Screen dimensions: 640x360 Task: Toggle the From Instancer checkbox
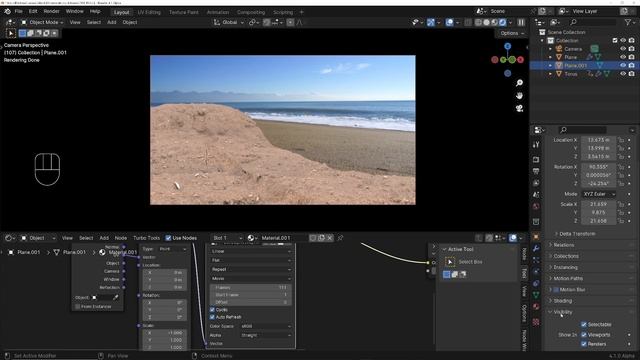pos(78,307)
